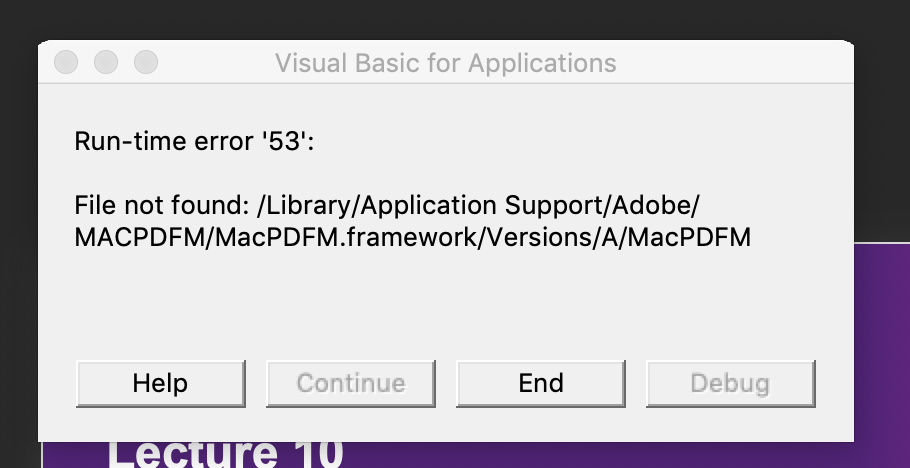The width and height of the screenshot is (910, 468).
Task: Click the leftmost gray close circle
Action: tap(66, 62)
